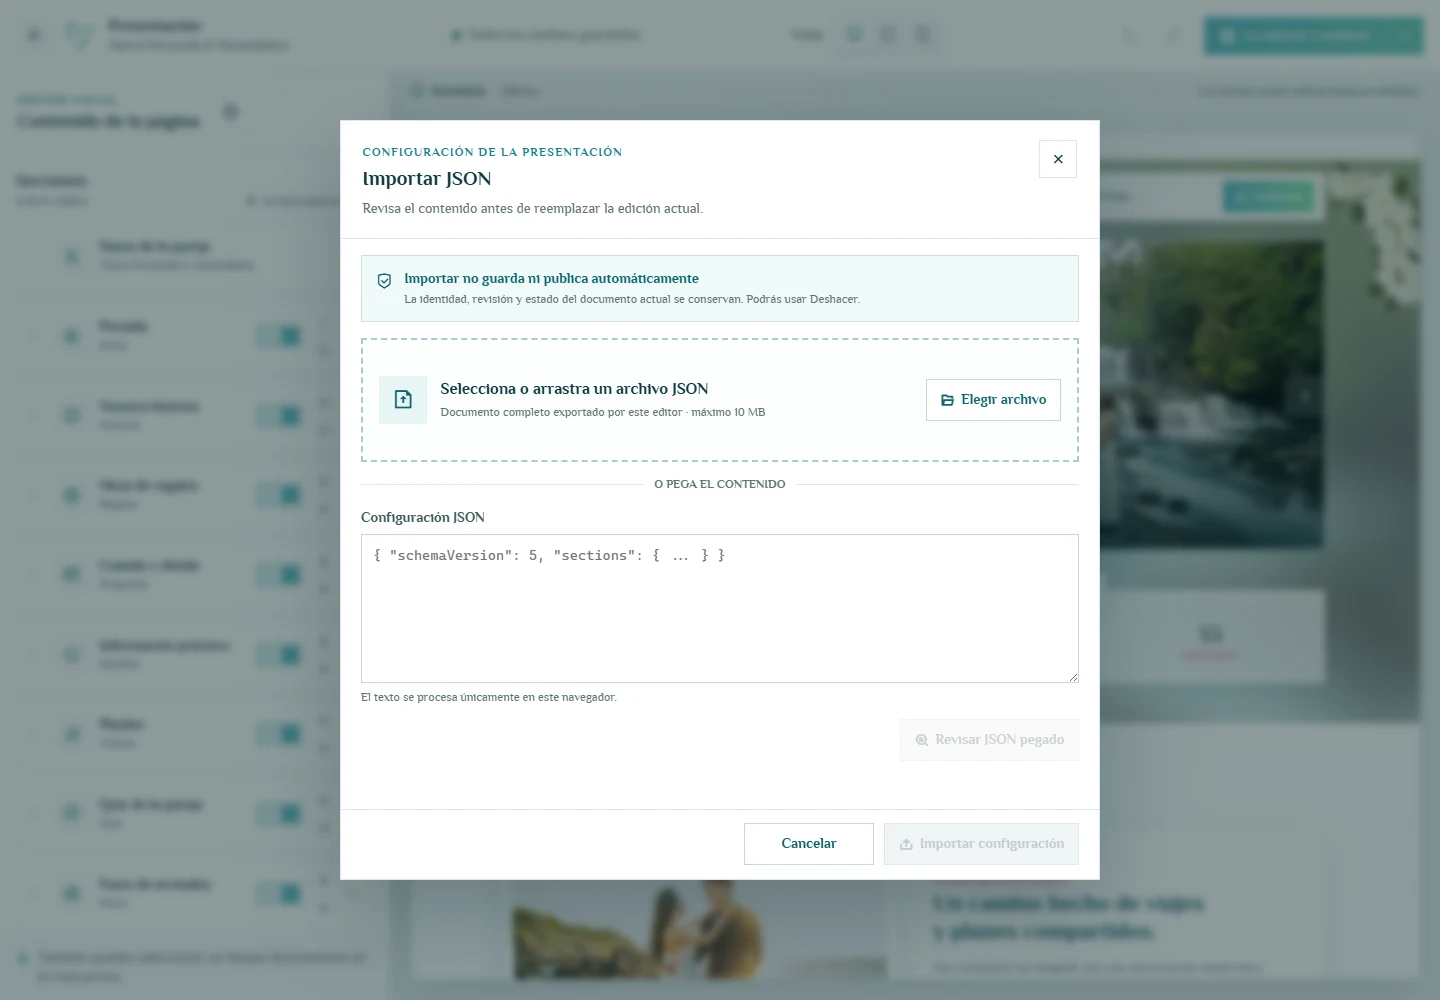1440x1000 pixels.
Task: Click the "O PEGA EL CONTENIDO" separator label
Action: tap(720, 484)
